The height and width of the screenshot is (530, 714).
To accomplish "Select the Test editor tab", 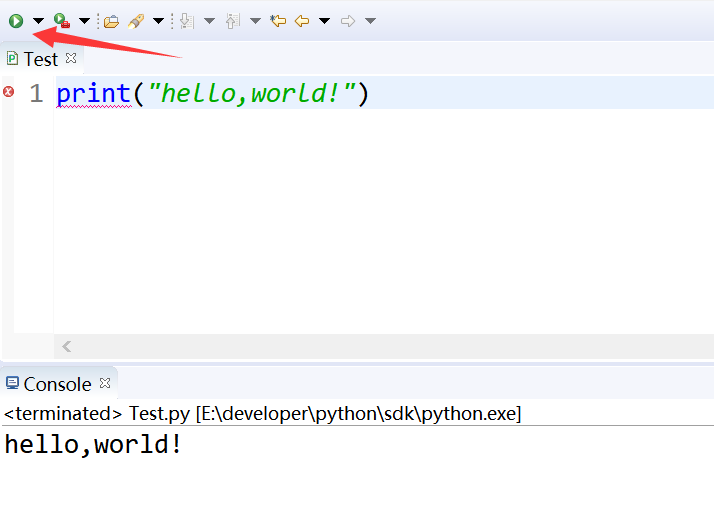I will (x=41, y=59).
